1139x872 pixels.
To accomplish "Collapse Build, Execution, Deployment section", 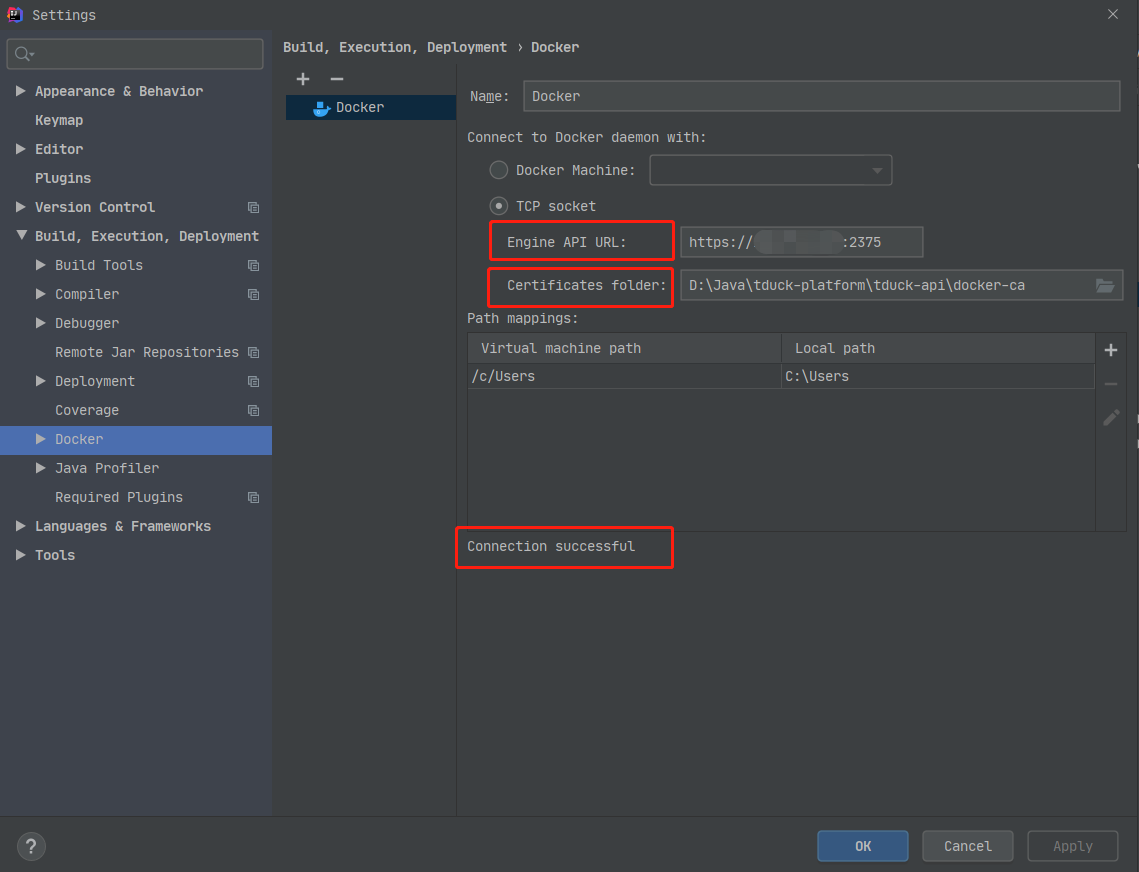I will click(x=21, y=236).
